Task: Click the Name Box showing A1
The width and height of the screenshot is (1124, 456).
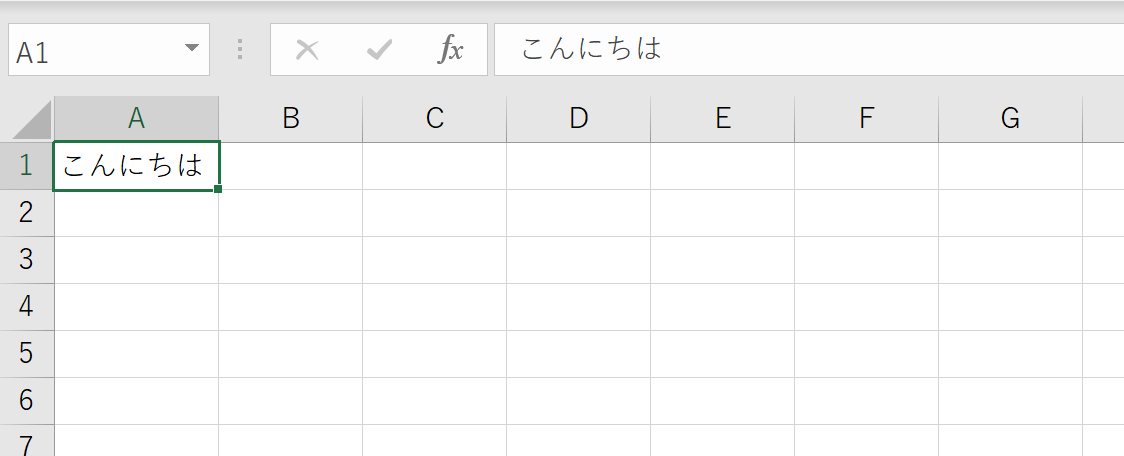Action: (109, 49)
